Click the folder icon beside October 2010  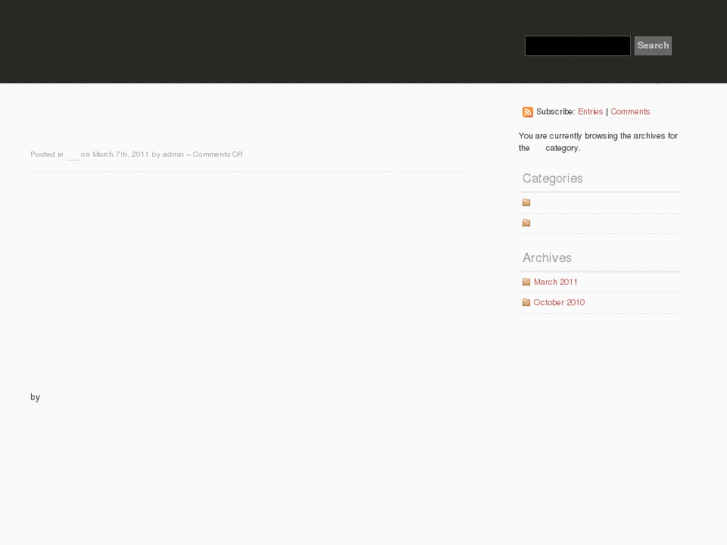526,302
